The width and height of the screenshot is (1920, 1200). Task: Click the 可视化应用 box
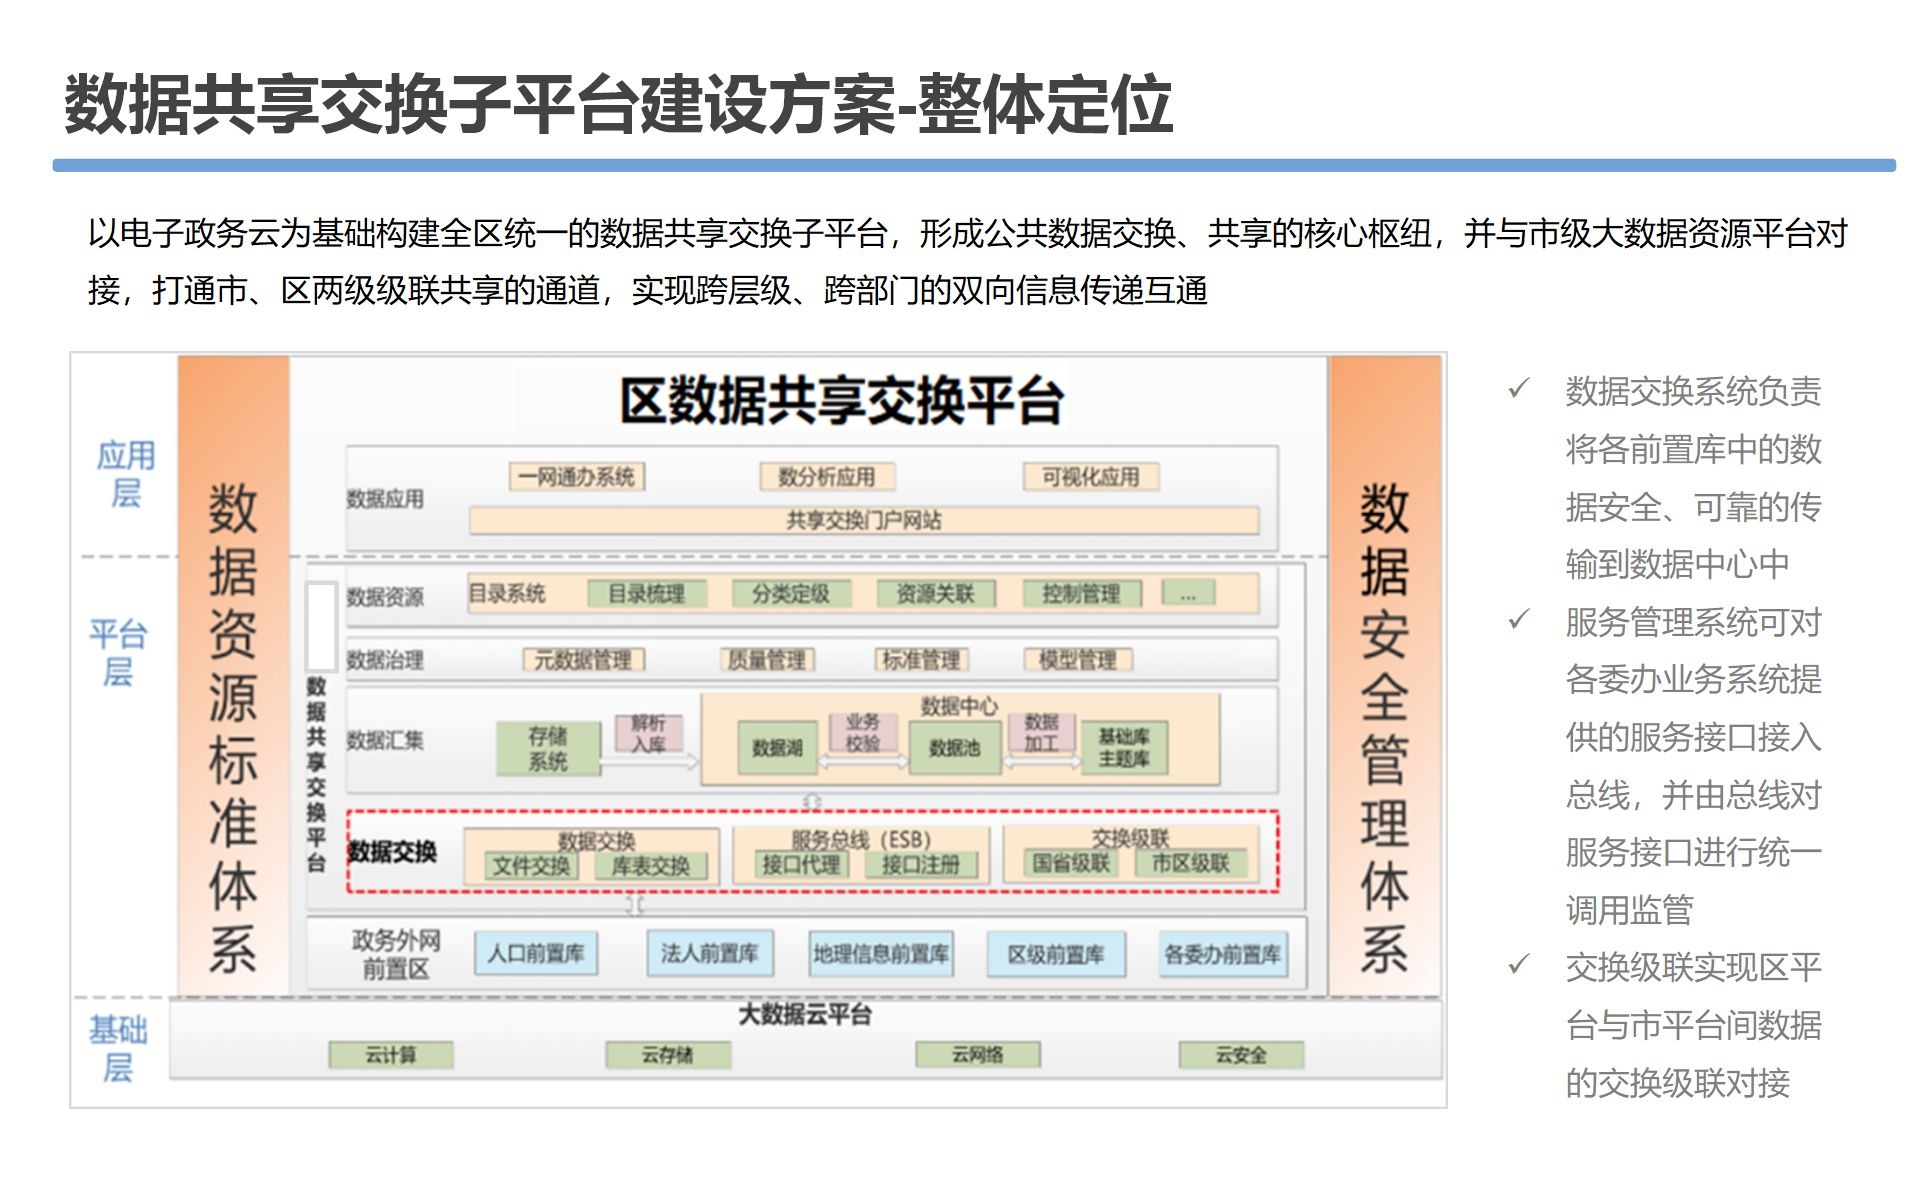(1090, 477)
